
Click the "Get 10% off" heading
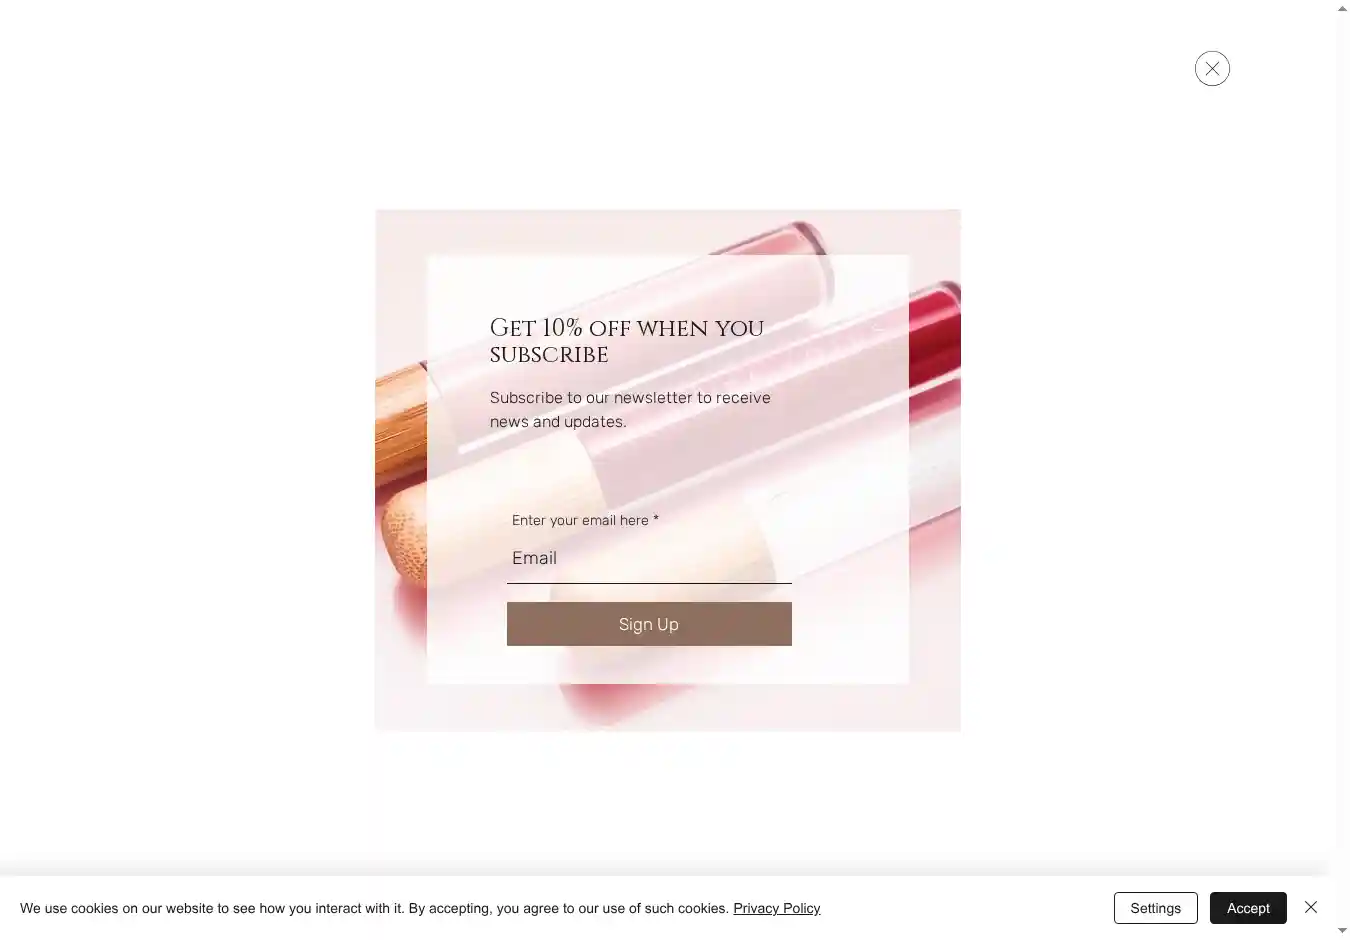(x=627, y=341)
